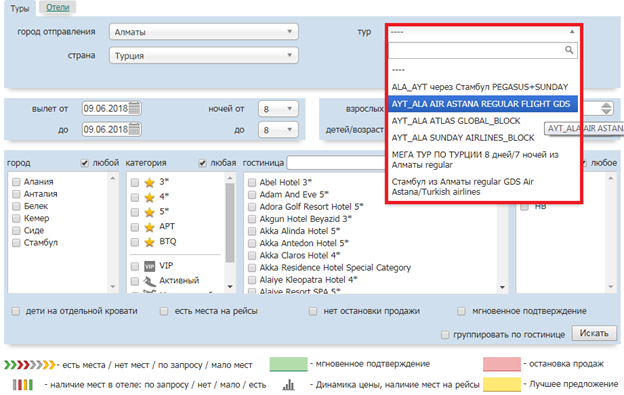The image size is (624, 395).
Task: Check the Кемер city checkbox
Action: [16, 218]
